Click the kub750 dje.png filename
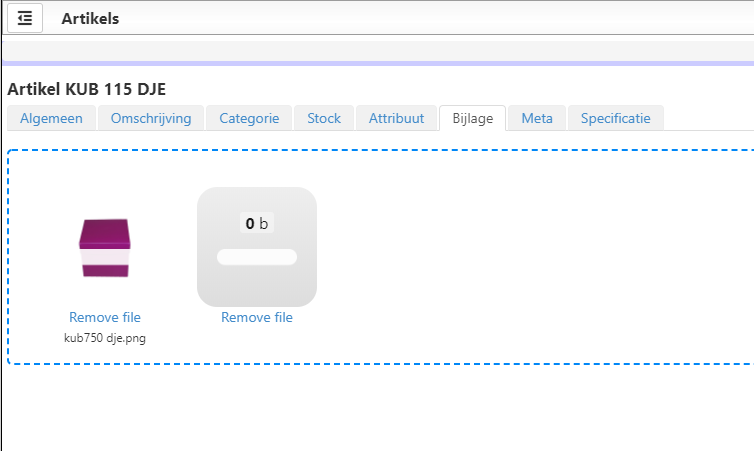The image size is (754, 451). pyautogui.click(x=105, y=337)
